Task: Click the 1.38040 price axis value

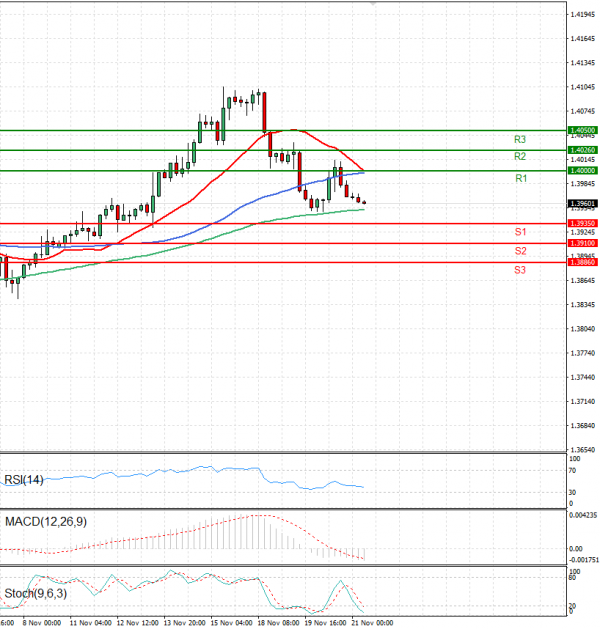Action: coord(583,329)
